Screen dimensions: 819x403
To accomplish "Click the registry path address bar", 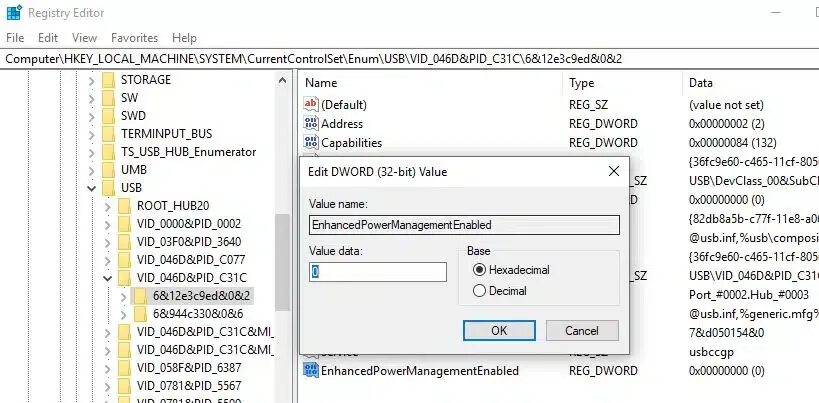I will tap(410, 58).
